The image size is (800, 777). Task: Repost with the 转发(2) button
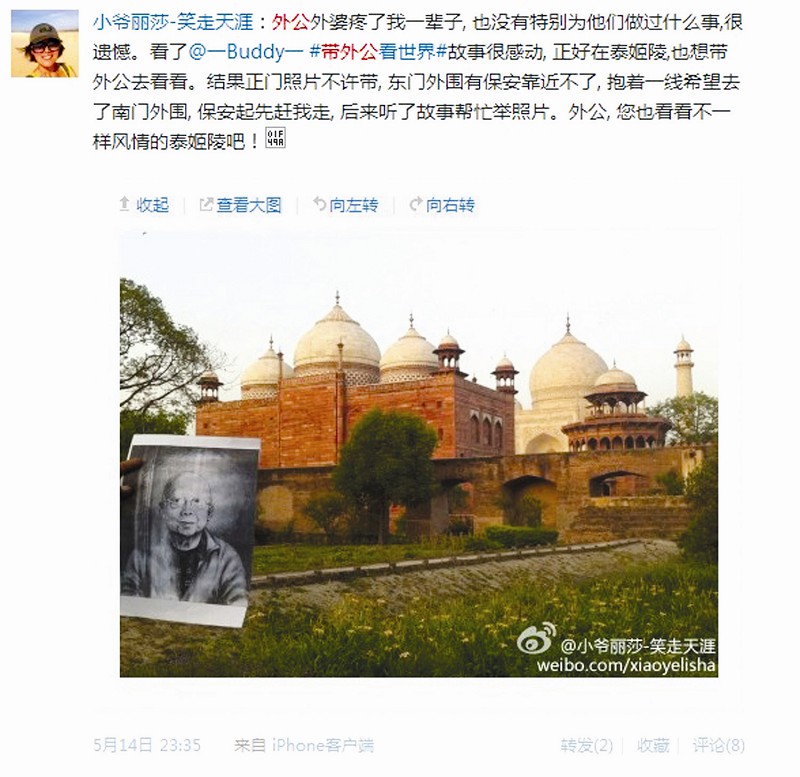coord(586,745)
